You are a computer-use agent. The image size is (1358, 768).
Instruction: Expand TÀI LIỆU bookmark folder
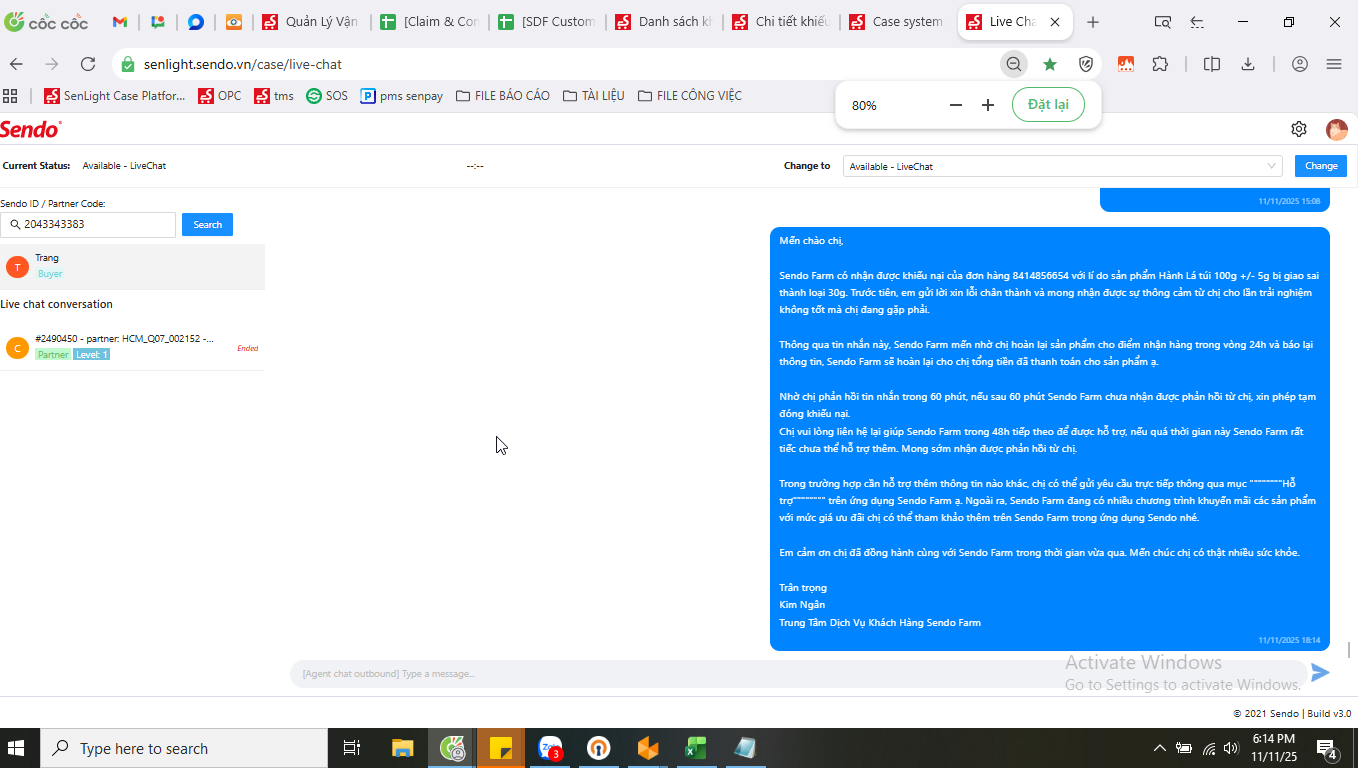(x=594, y=96)
